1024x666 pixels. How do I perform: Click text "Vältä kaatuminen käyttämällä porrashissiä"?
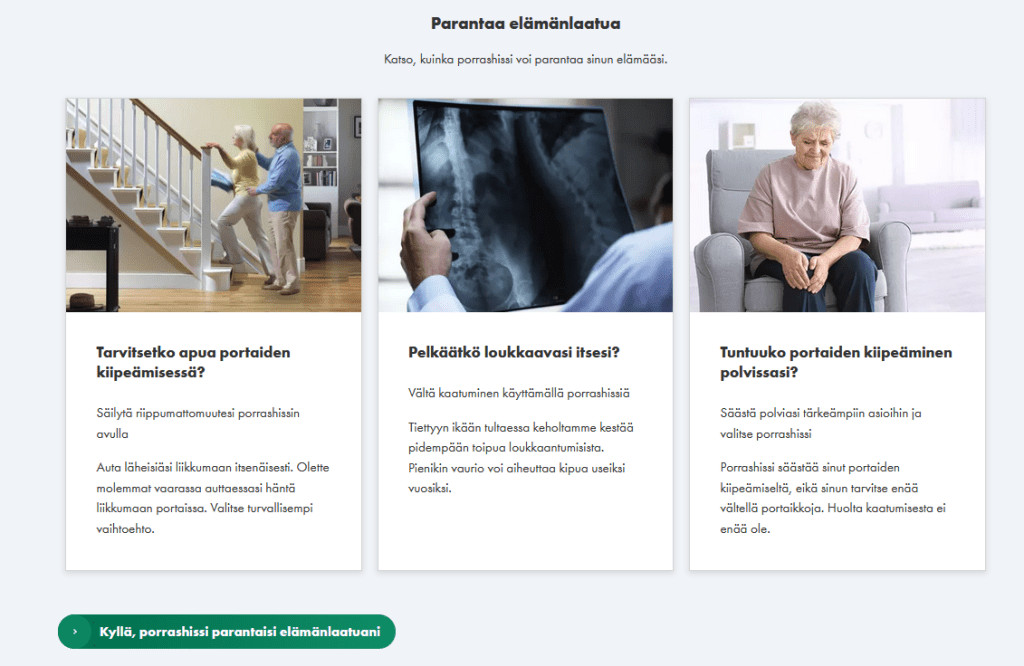[x=519, y=393]
